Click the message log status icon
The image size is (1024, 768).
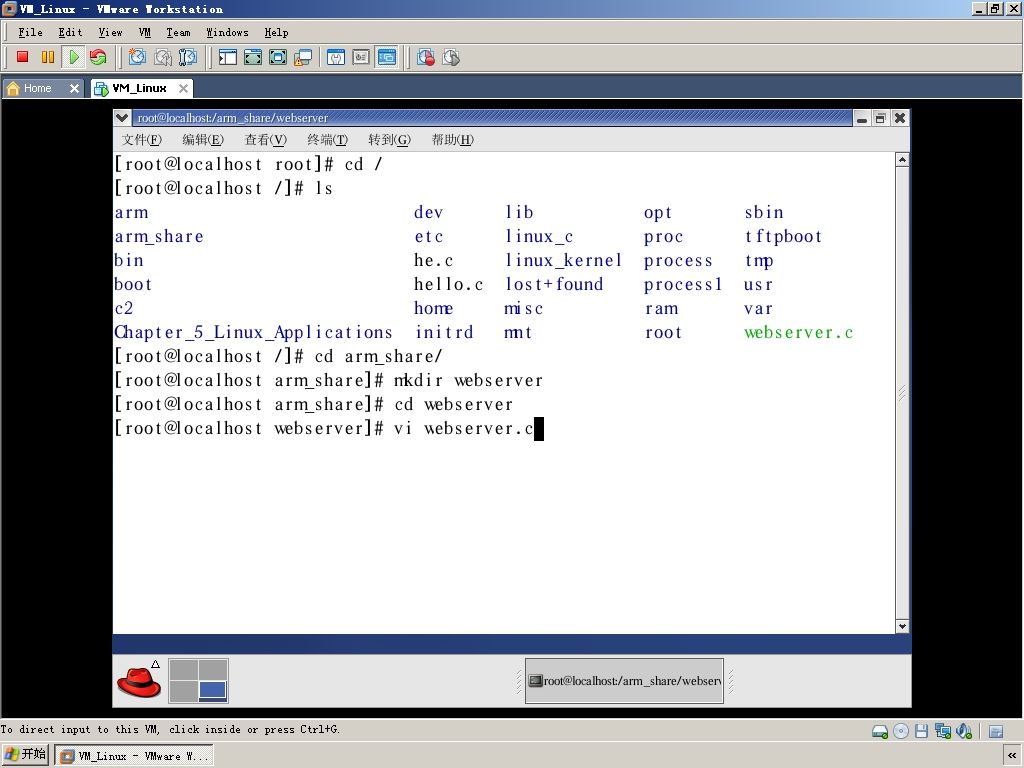[996, 731]
